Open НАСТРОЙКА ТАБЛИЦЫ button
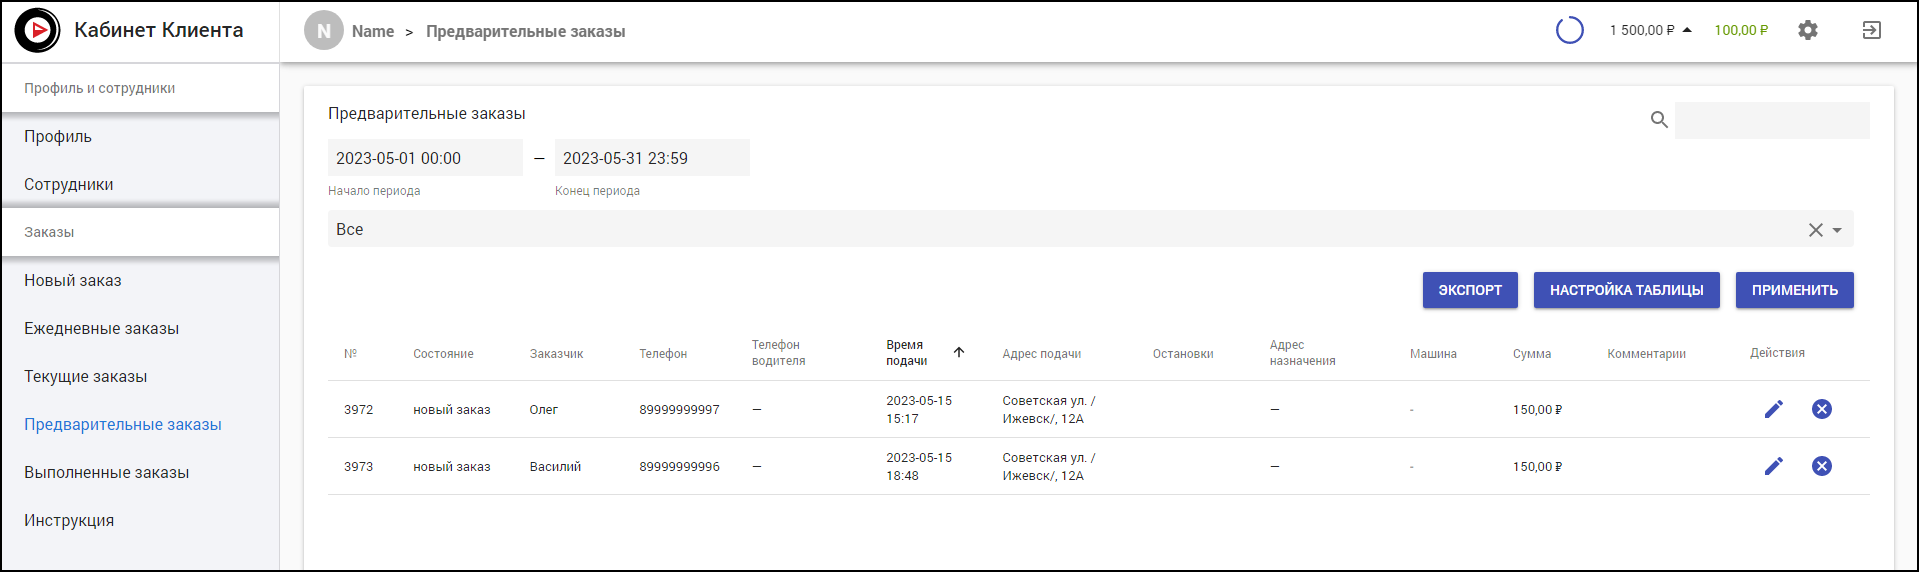The width and height of the screenshot is (1919, 572). click(1626, 290)
